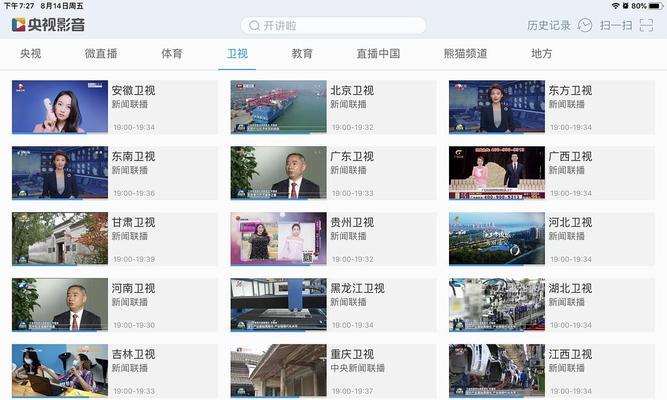Open the 甘肃卫视 thumbnail
667x400 pixels.
(60, 239)
